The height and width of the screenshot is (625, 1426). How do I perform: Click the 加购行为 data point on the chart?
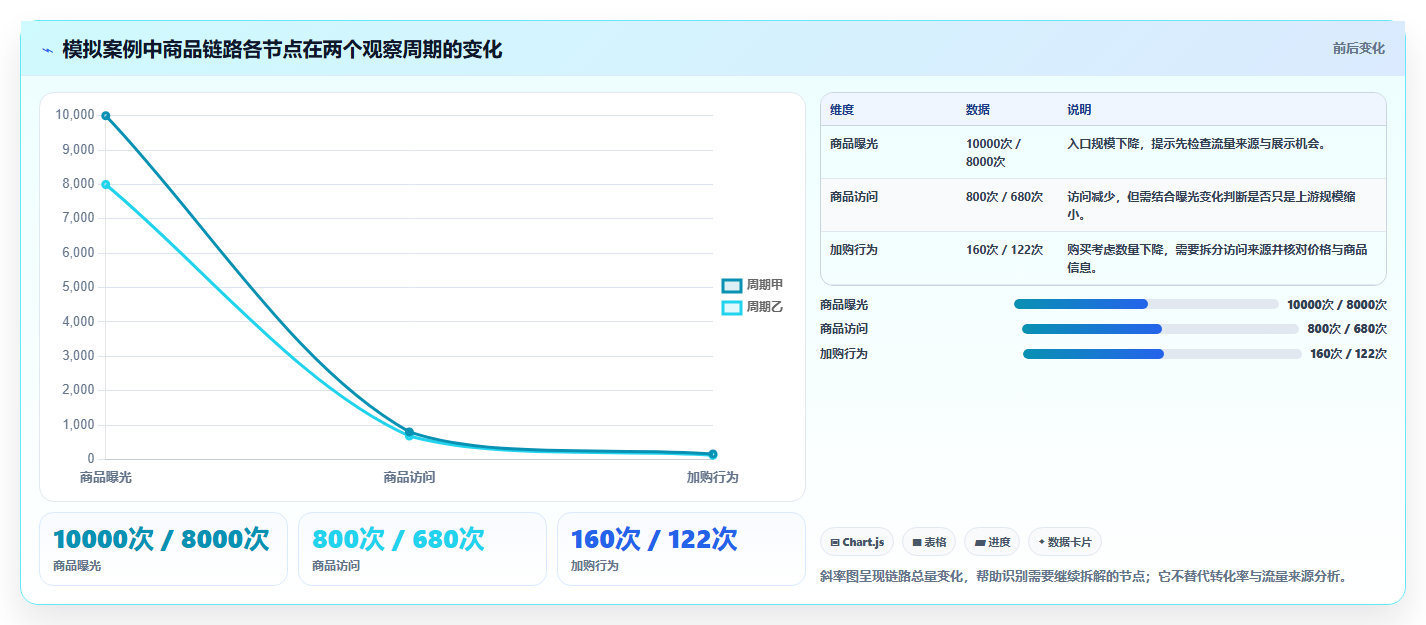point(712,454)
